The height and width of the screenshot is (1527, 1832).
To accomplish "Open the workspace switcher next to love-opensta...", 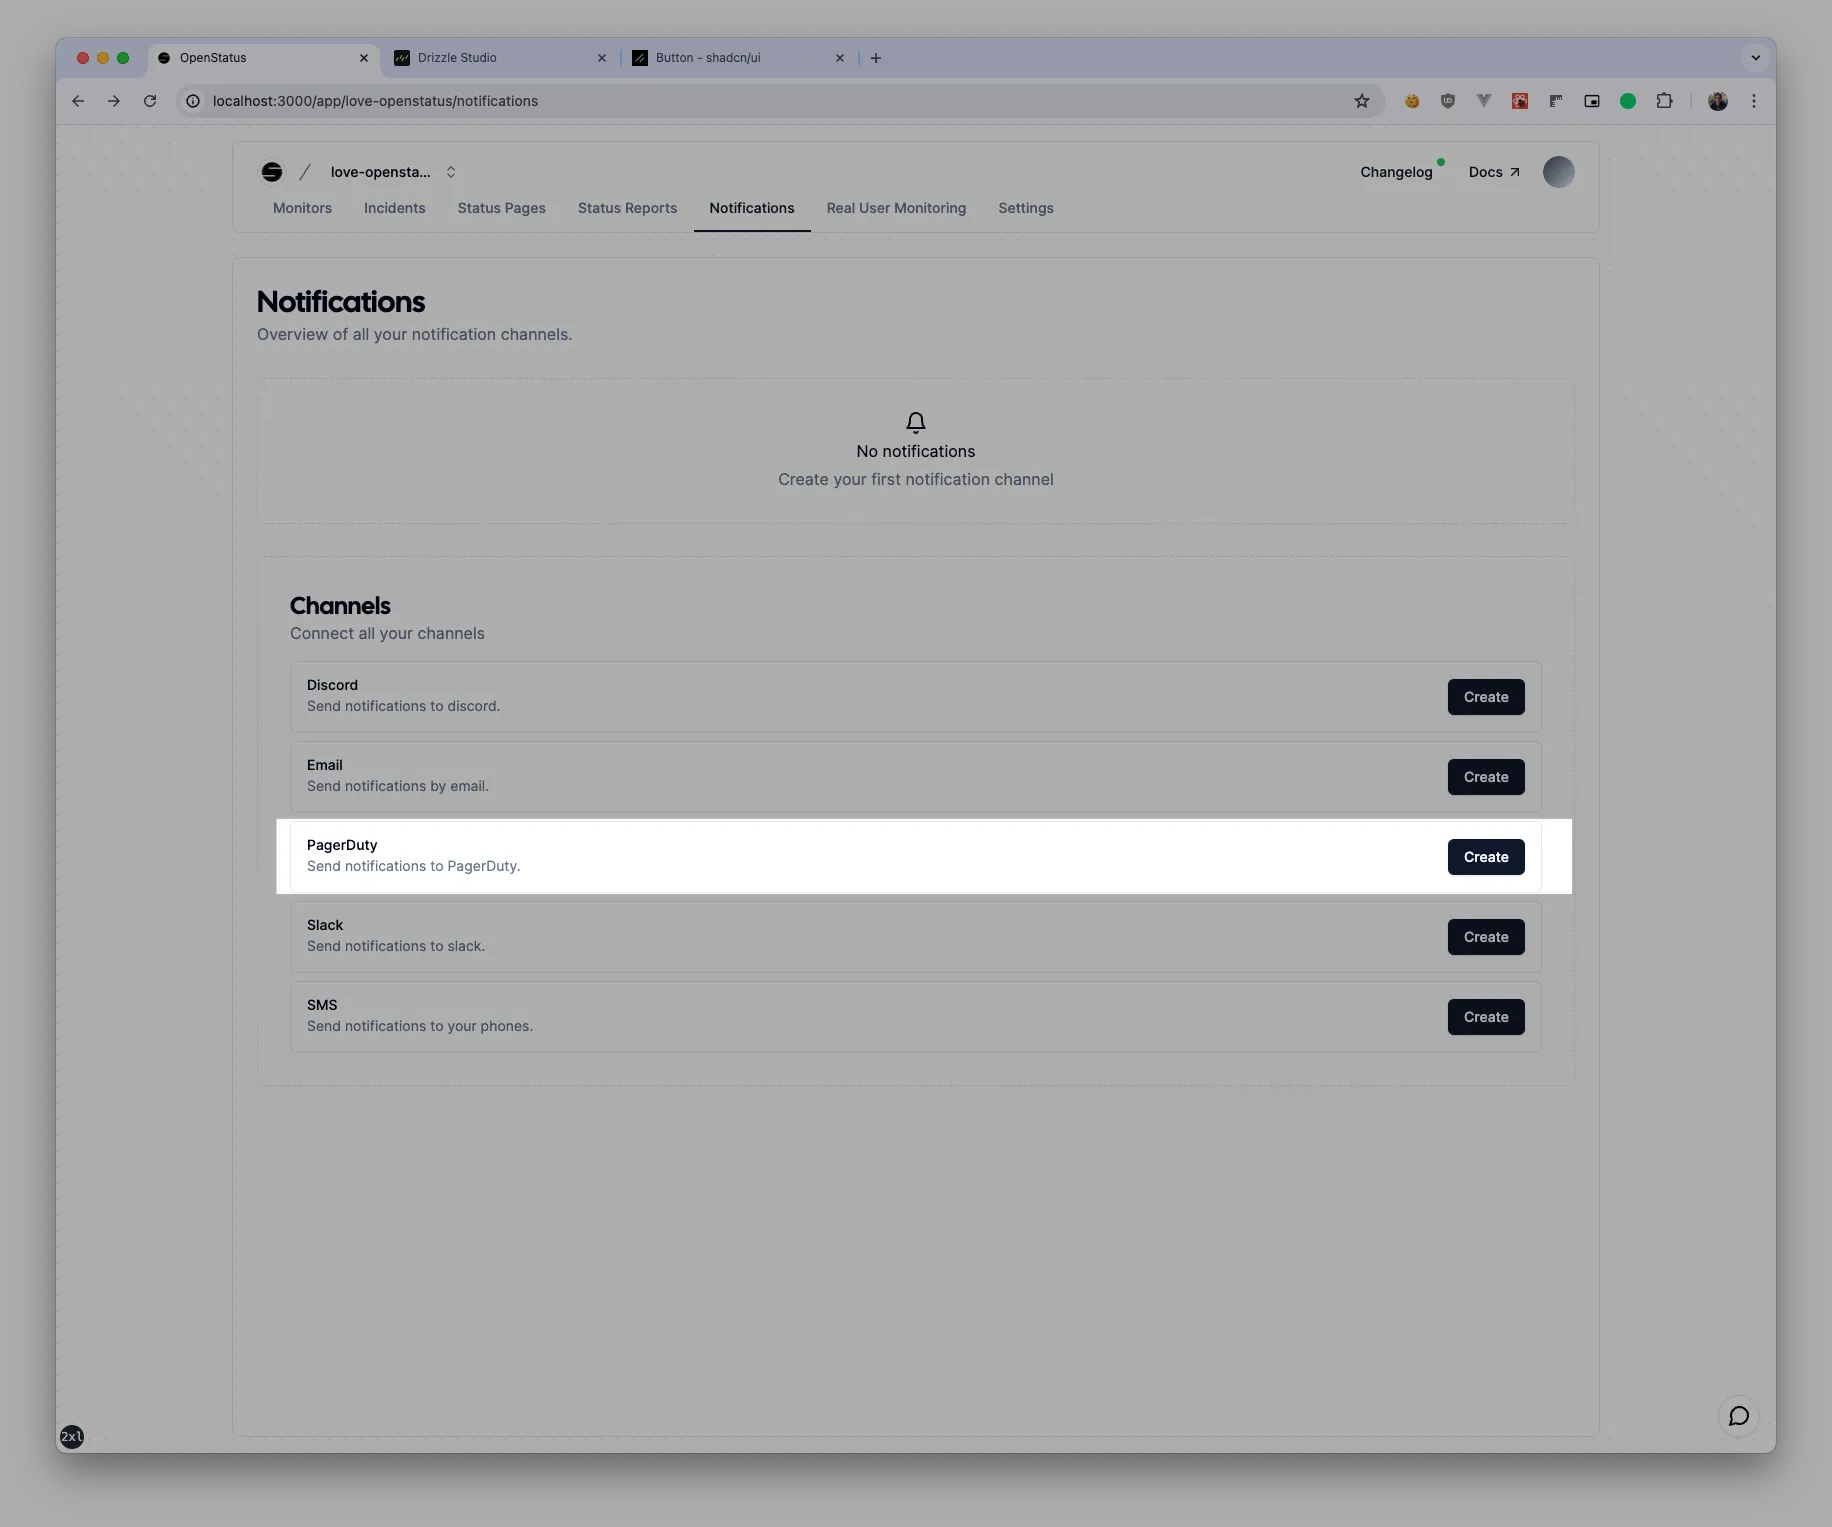I will pos(451,171).
